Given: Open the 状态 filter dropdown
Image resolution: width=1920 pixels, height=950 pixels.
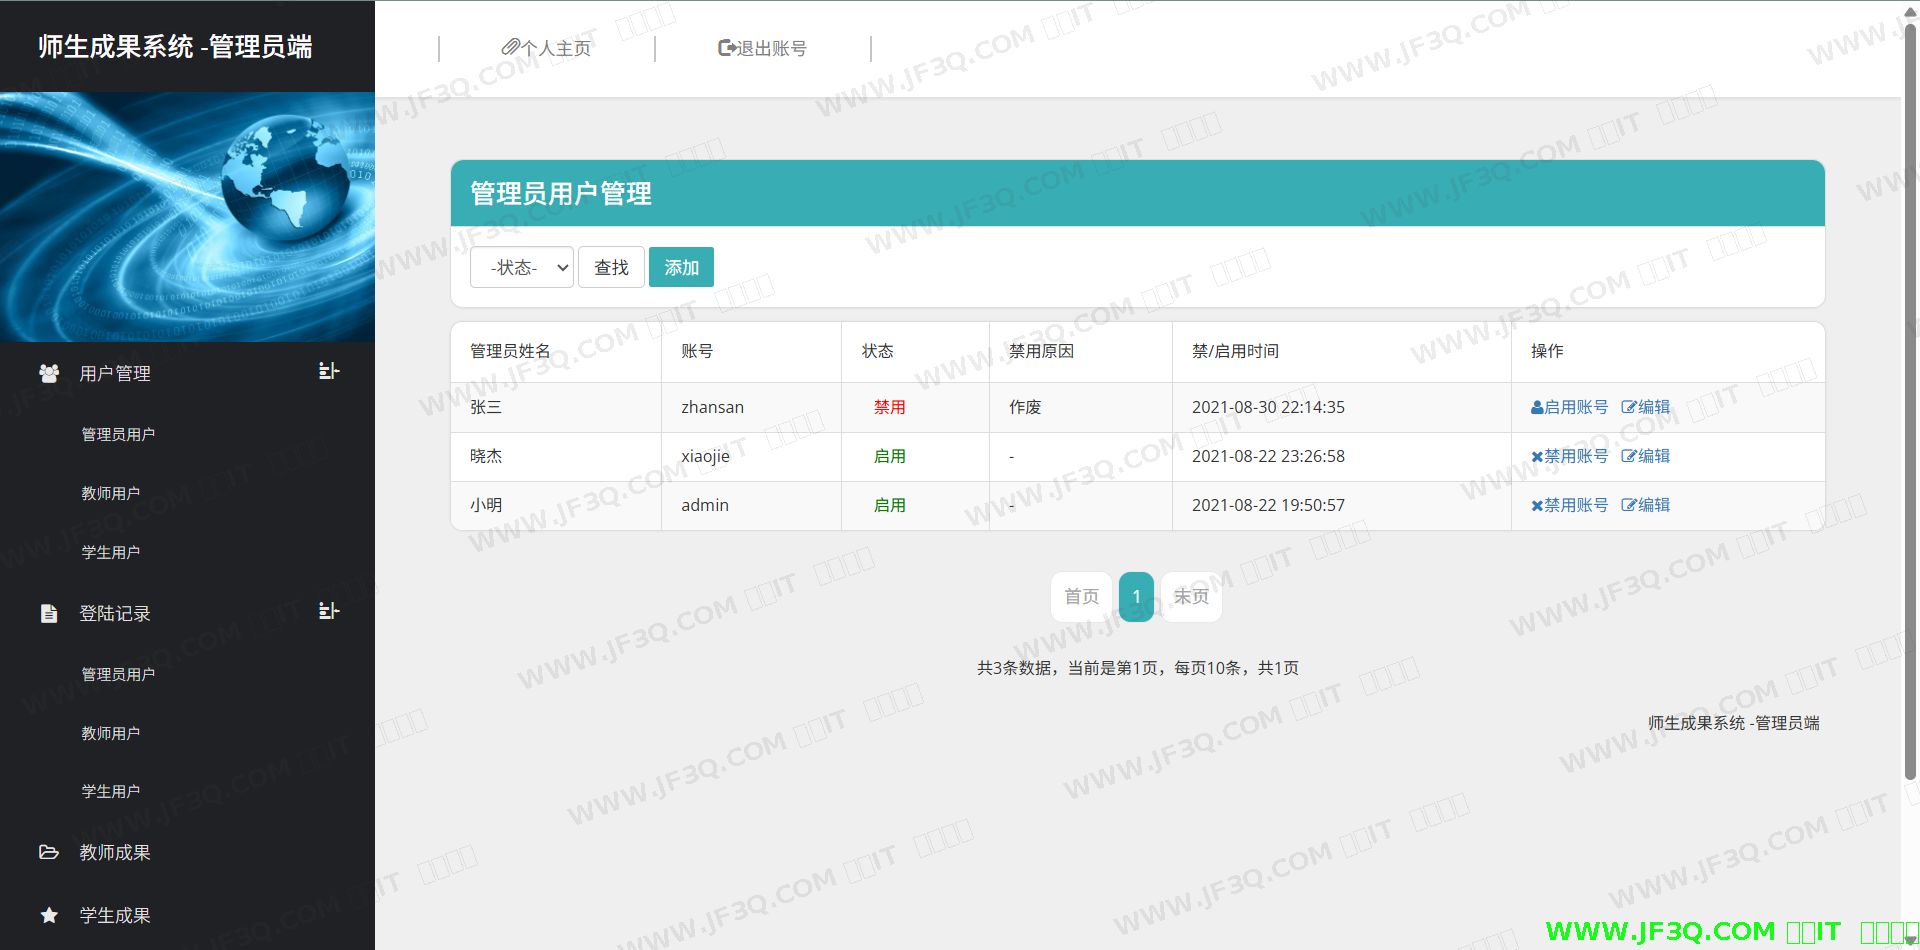Looking at the screenshot, I should coord(521,267).
